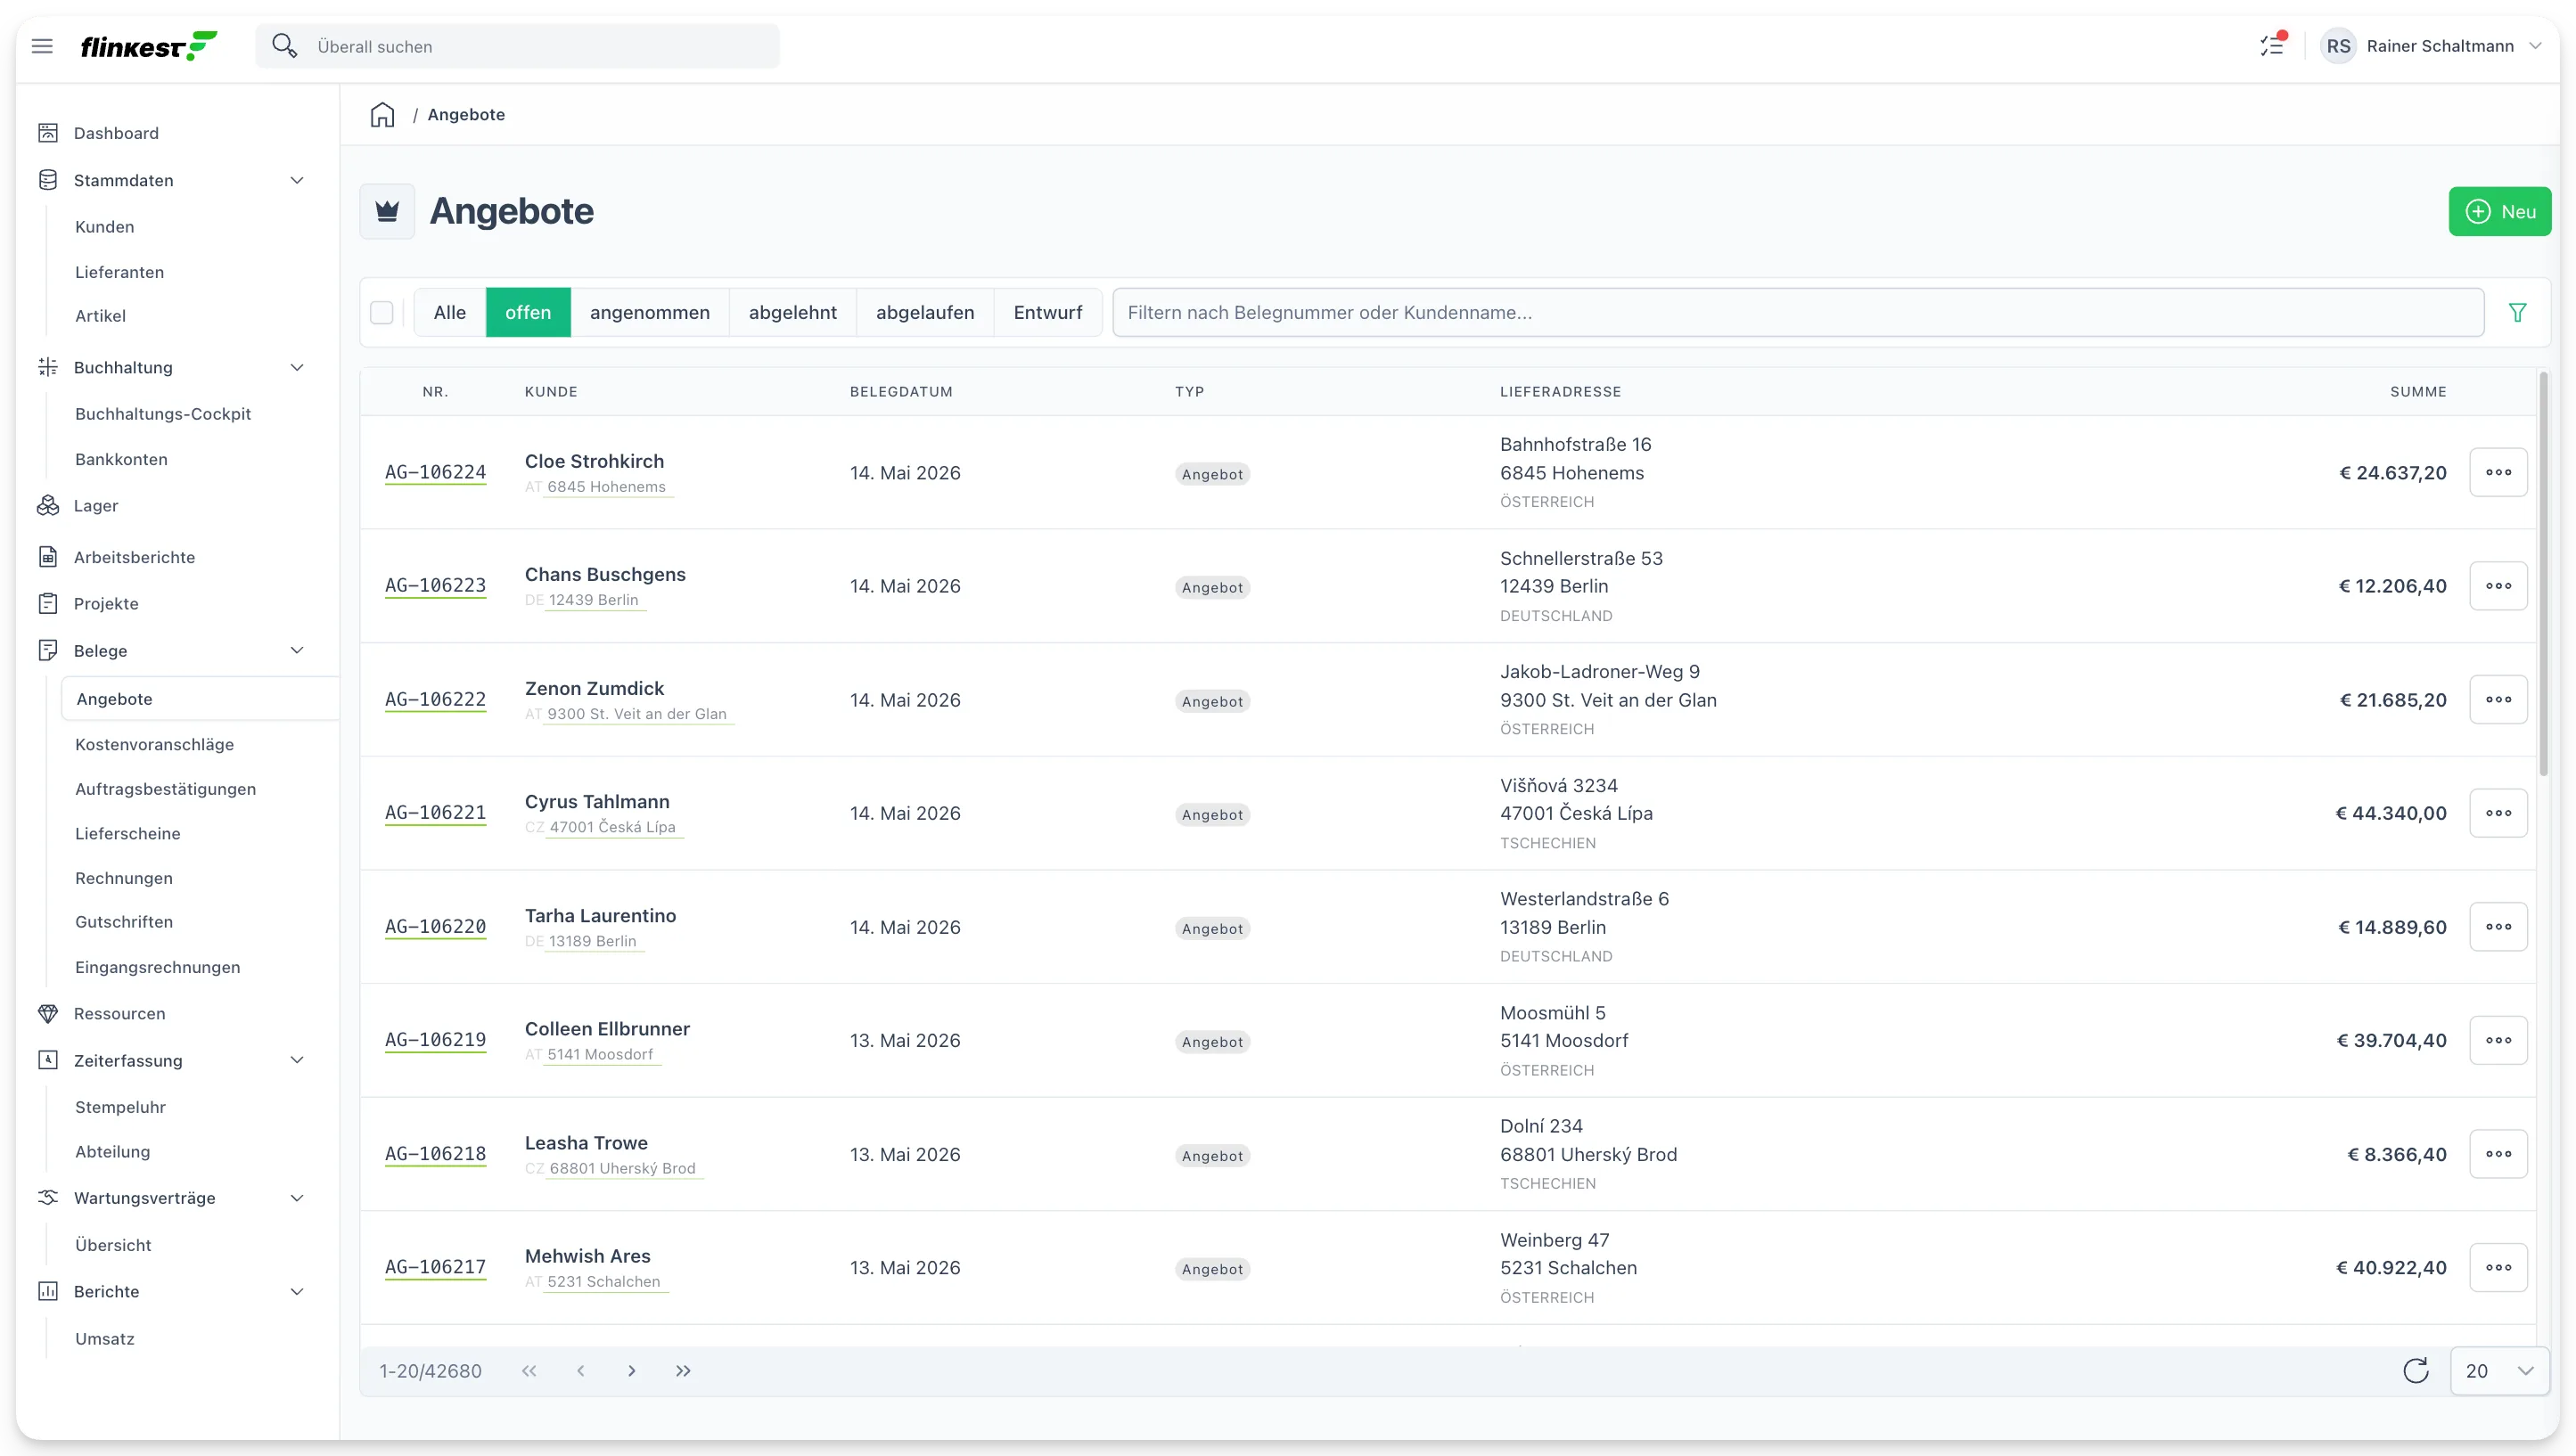
Task: Collapse the Stammdaten section
Action: [297, 181]
